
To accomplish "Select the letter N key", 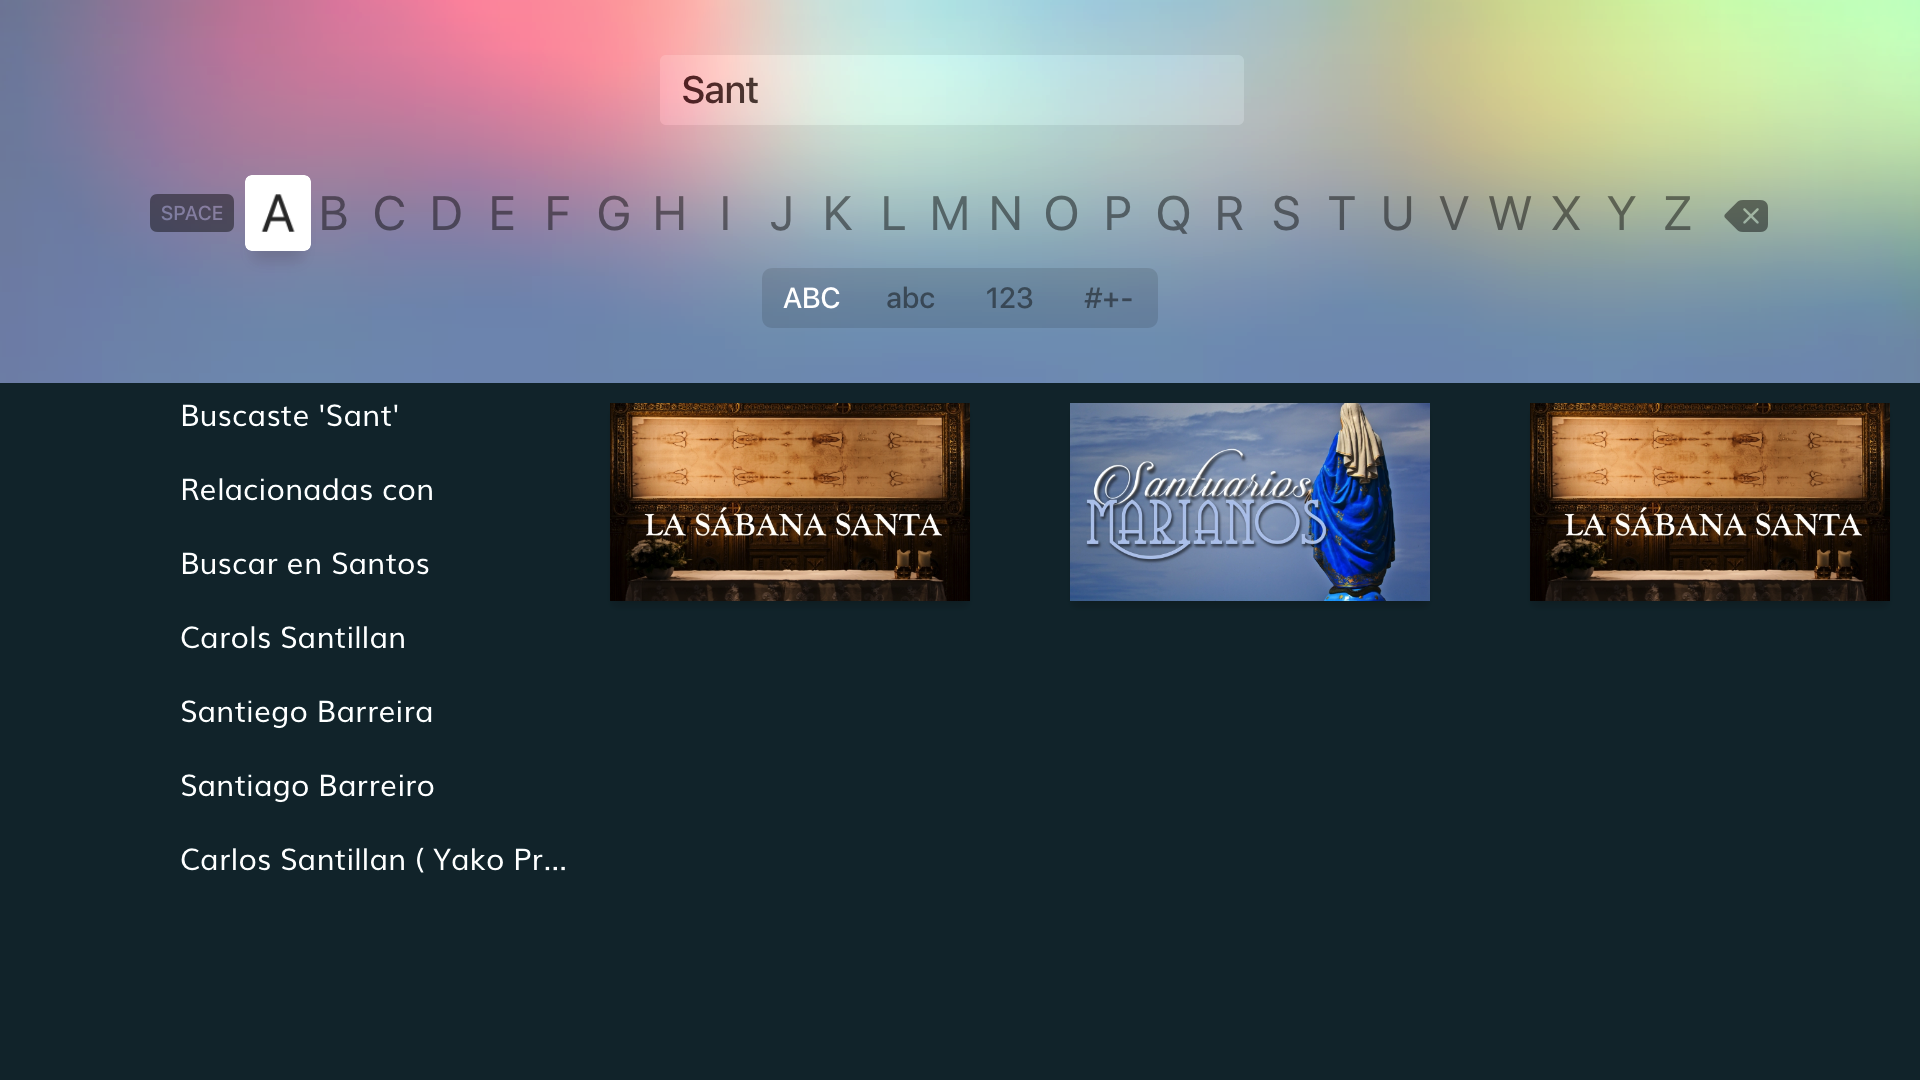I will (1006, 213).
